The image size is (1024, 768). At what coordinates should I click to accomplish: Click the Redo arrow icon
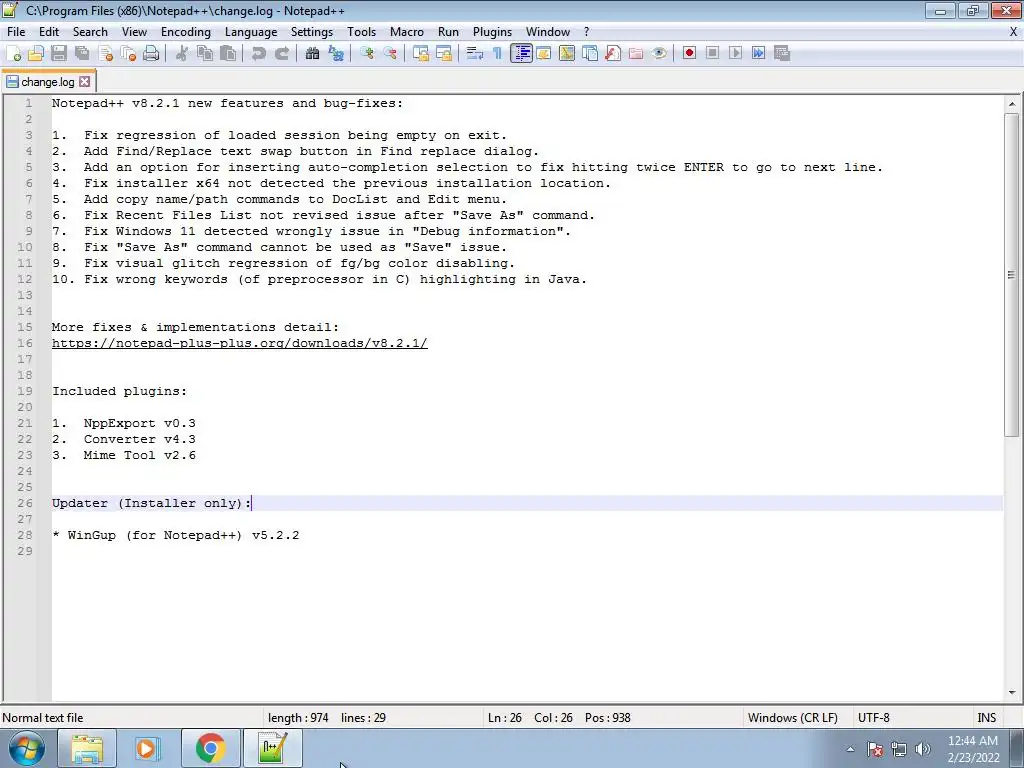281,54
